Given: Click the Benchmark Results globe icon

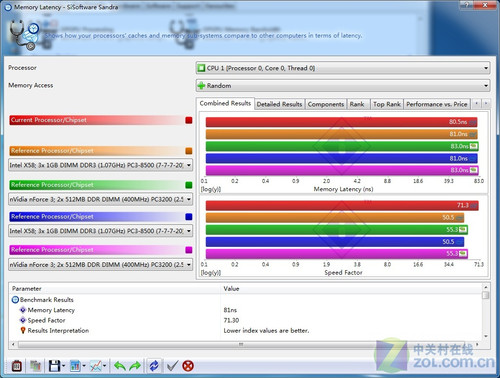Looking at the screenshot, I should tap(15, 300).
